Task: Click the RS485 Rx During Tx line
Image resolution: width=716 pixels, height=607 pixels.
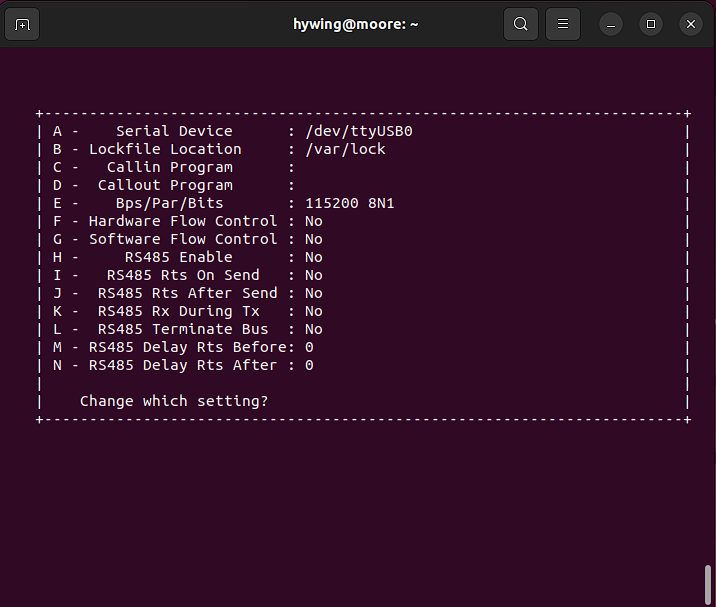Action: tap(178, 311)
